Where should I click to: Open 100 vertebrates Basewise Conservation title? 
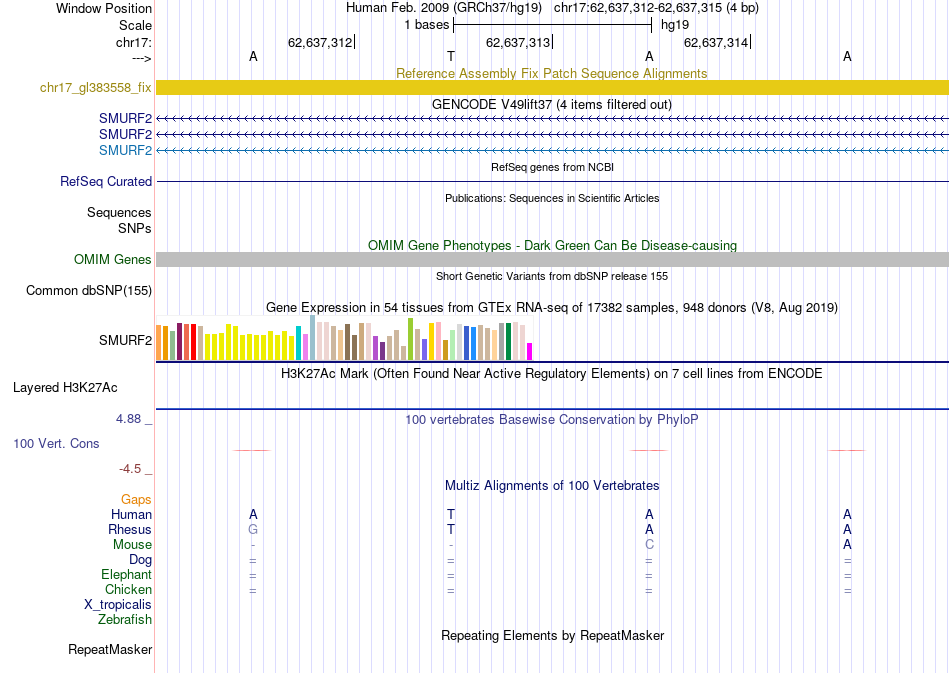(552, 419)
